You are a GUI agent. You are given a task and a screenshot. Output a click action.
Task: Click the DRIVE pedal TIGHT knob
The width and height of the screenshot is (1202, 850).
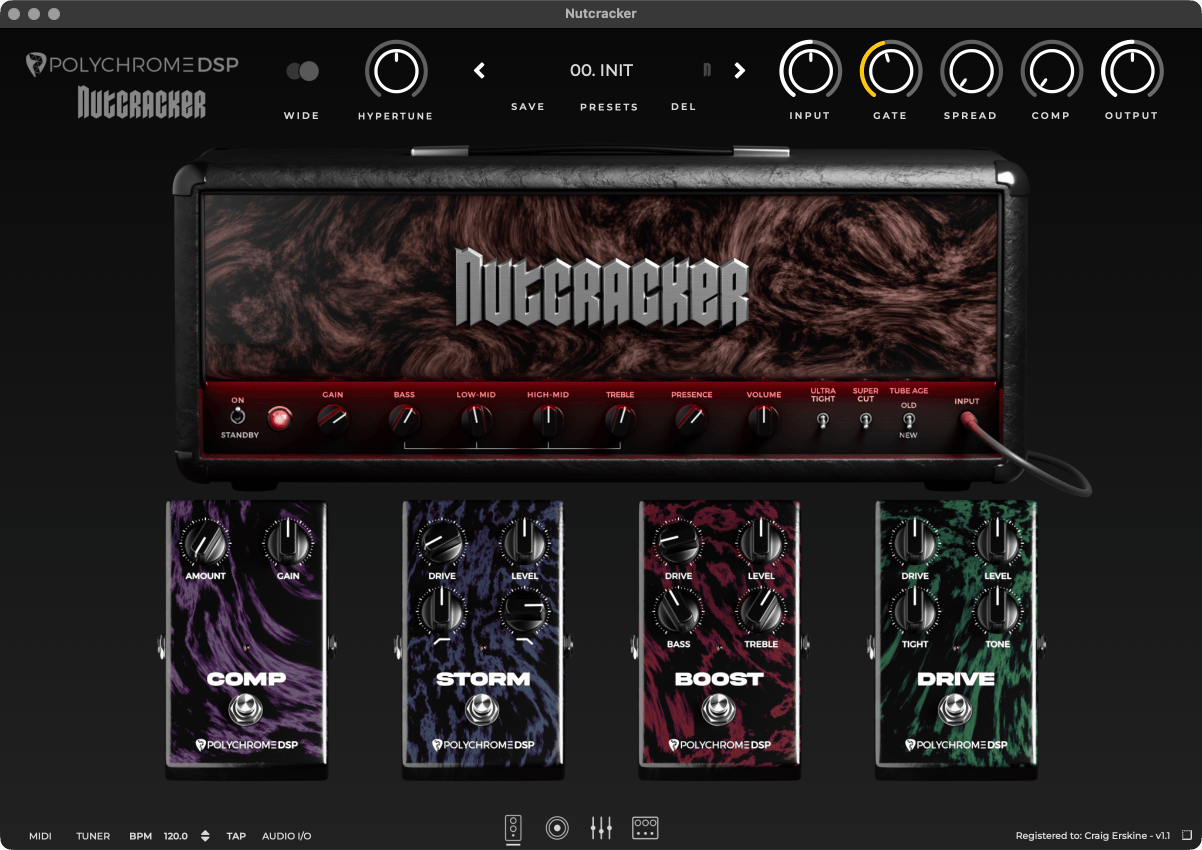pos(915,610)
